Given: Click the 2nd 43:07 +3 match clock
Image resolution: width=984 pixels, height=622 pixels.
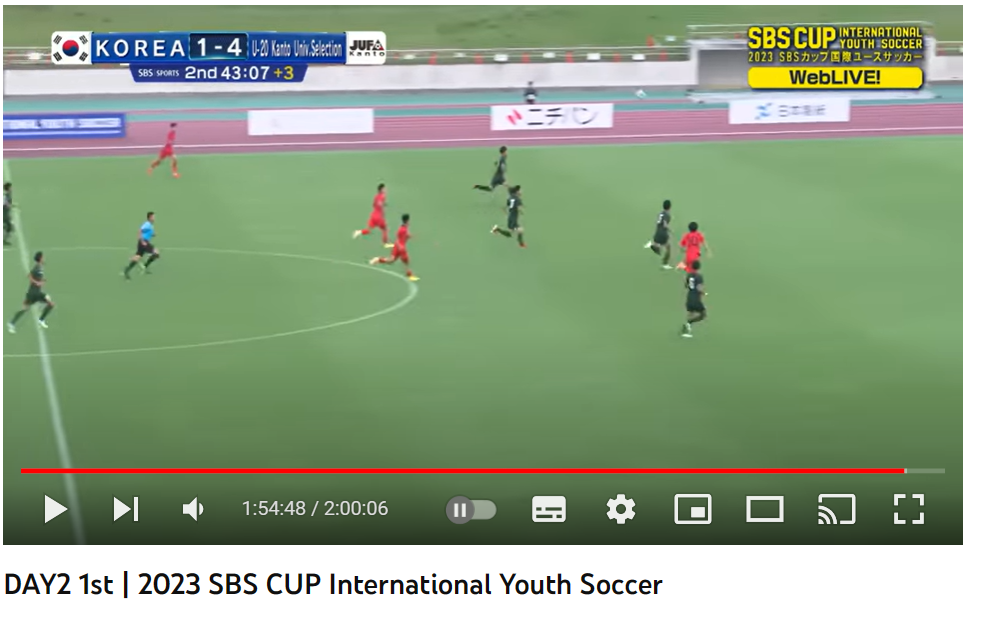Looking at the screenshot, I should pos(238,73).
